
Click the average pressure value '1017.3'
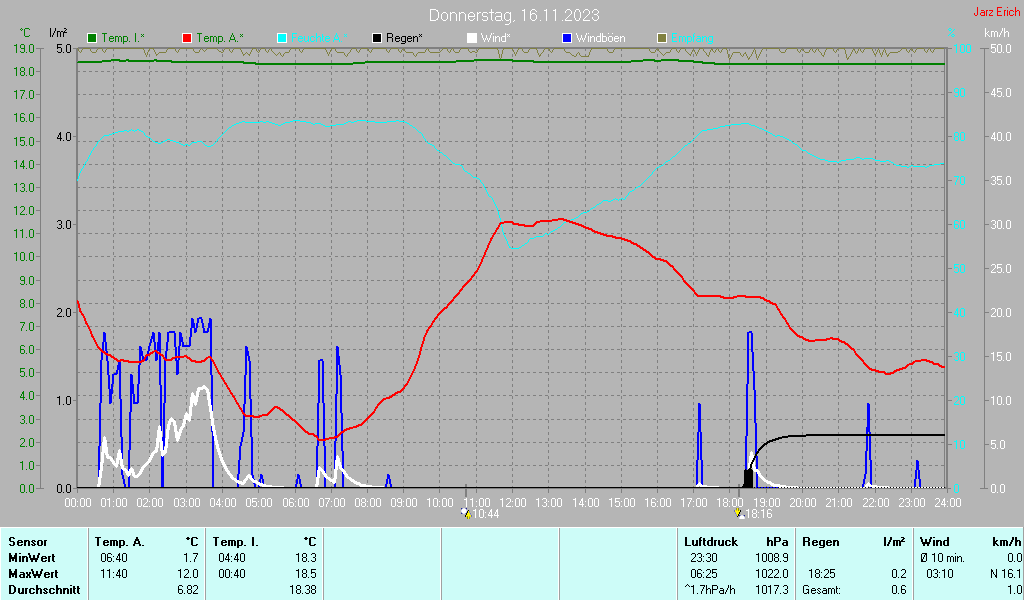point(772,590)
